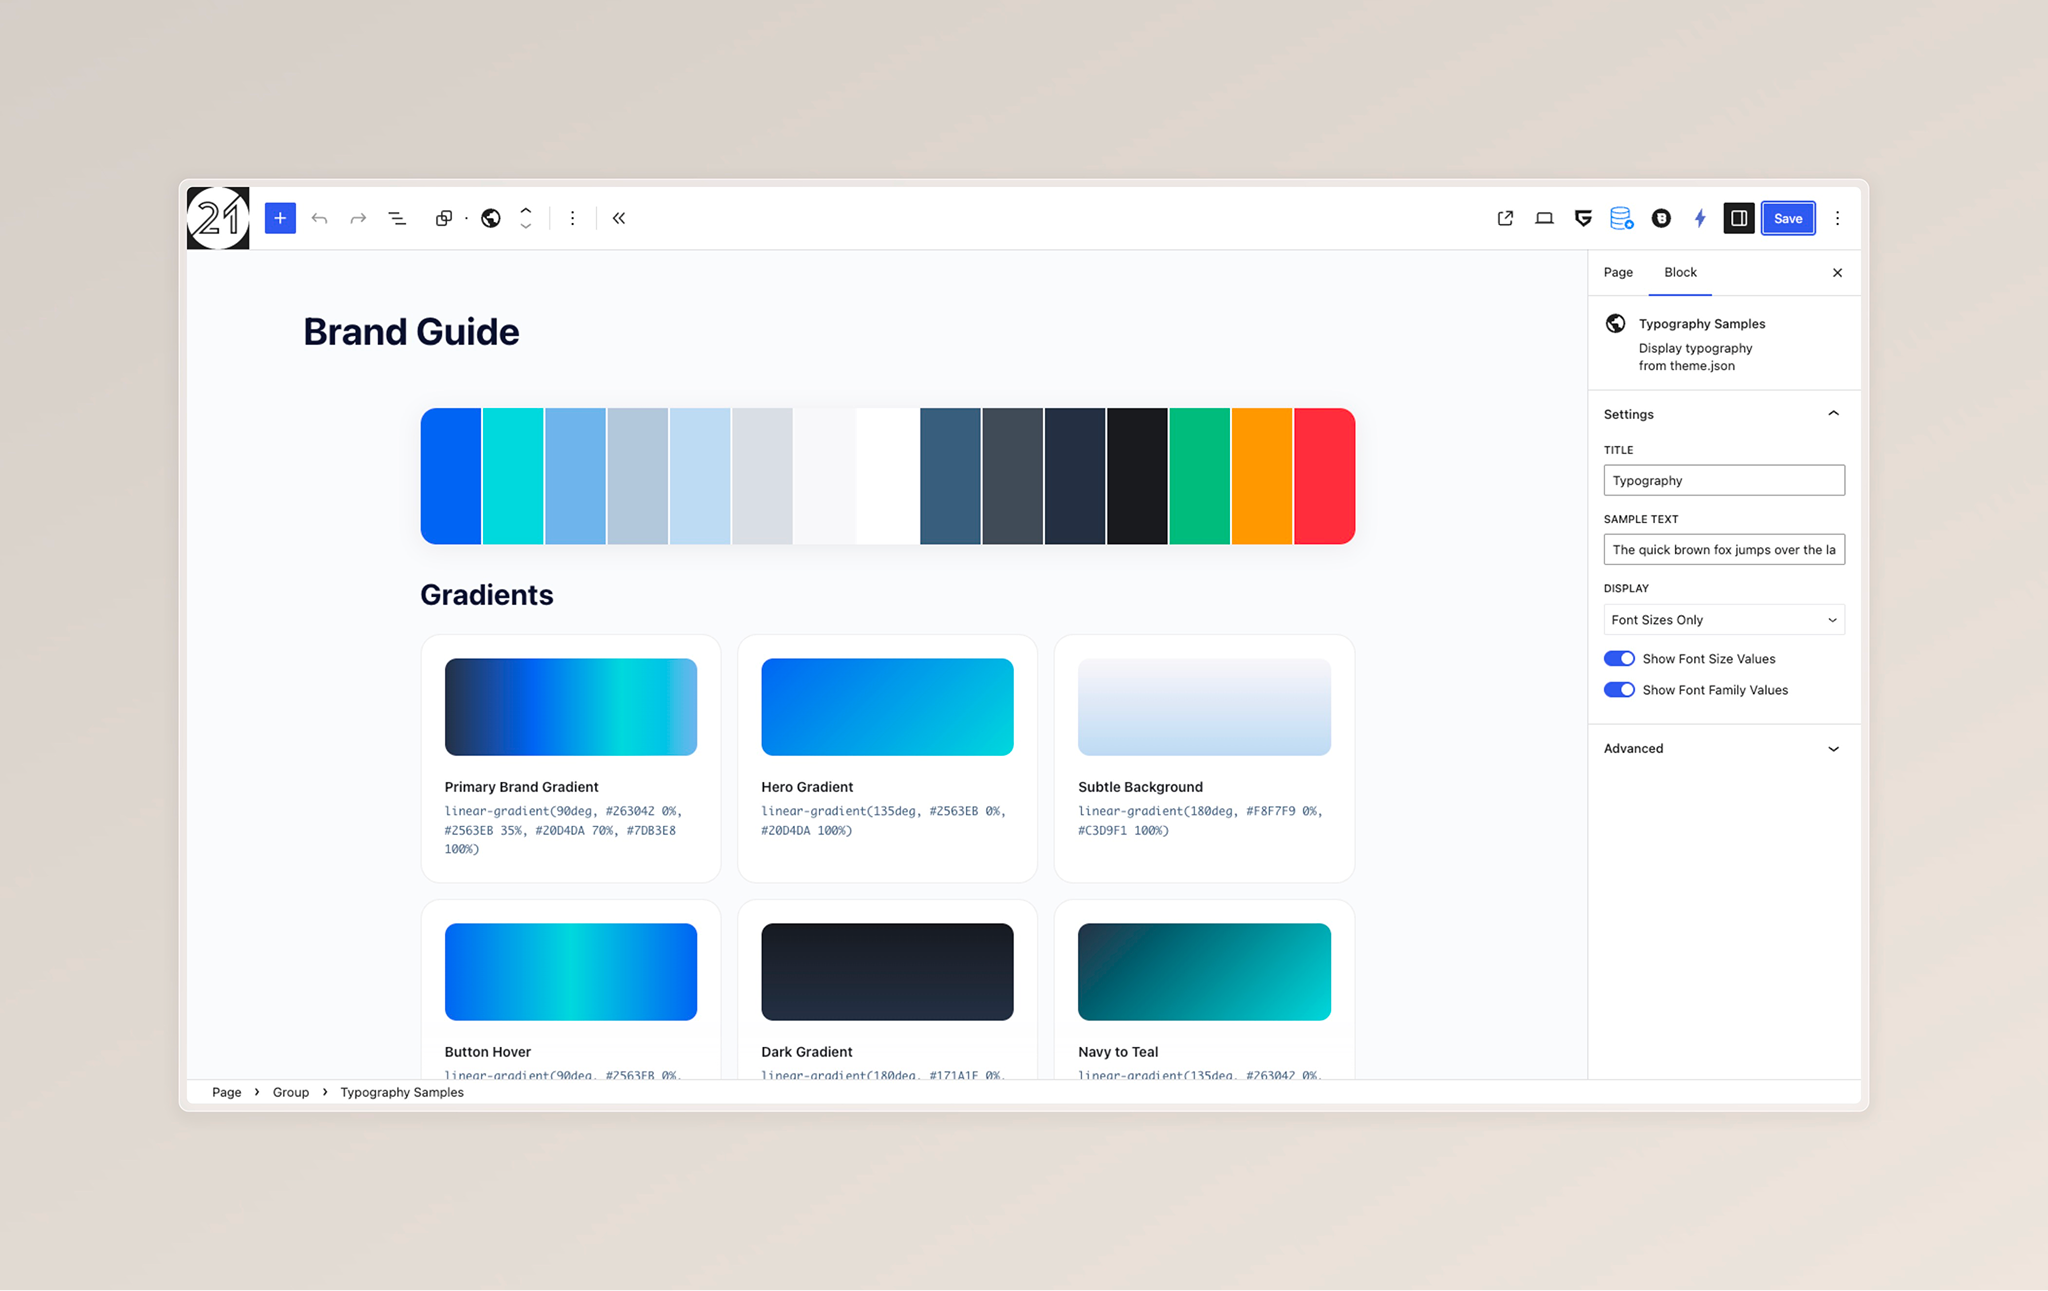The image size is (2048, 1291).
Task: Click the Primary Brand Gradient preview
Action: coord(571,707)
